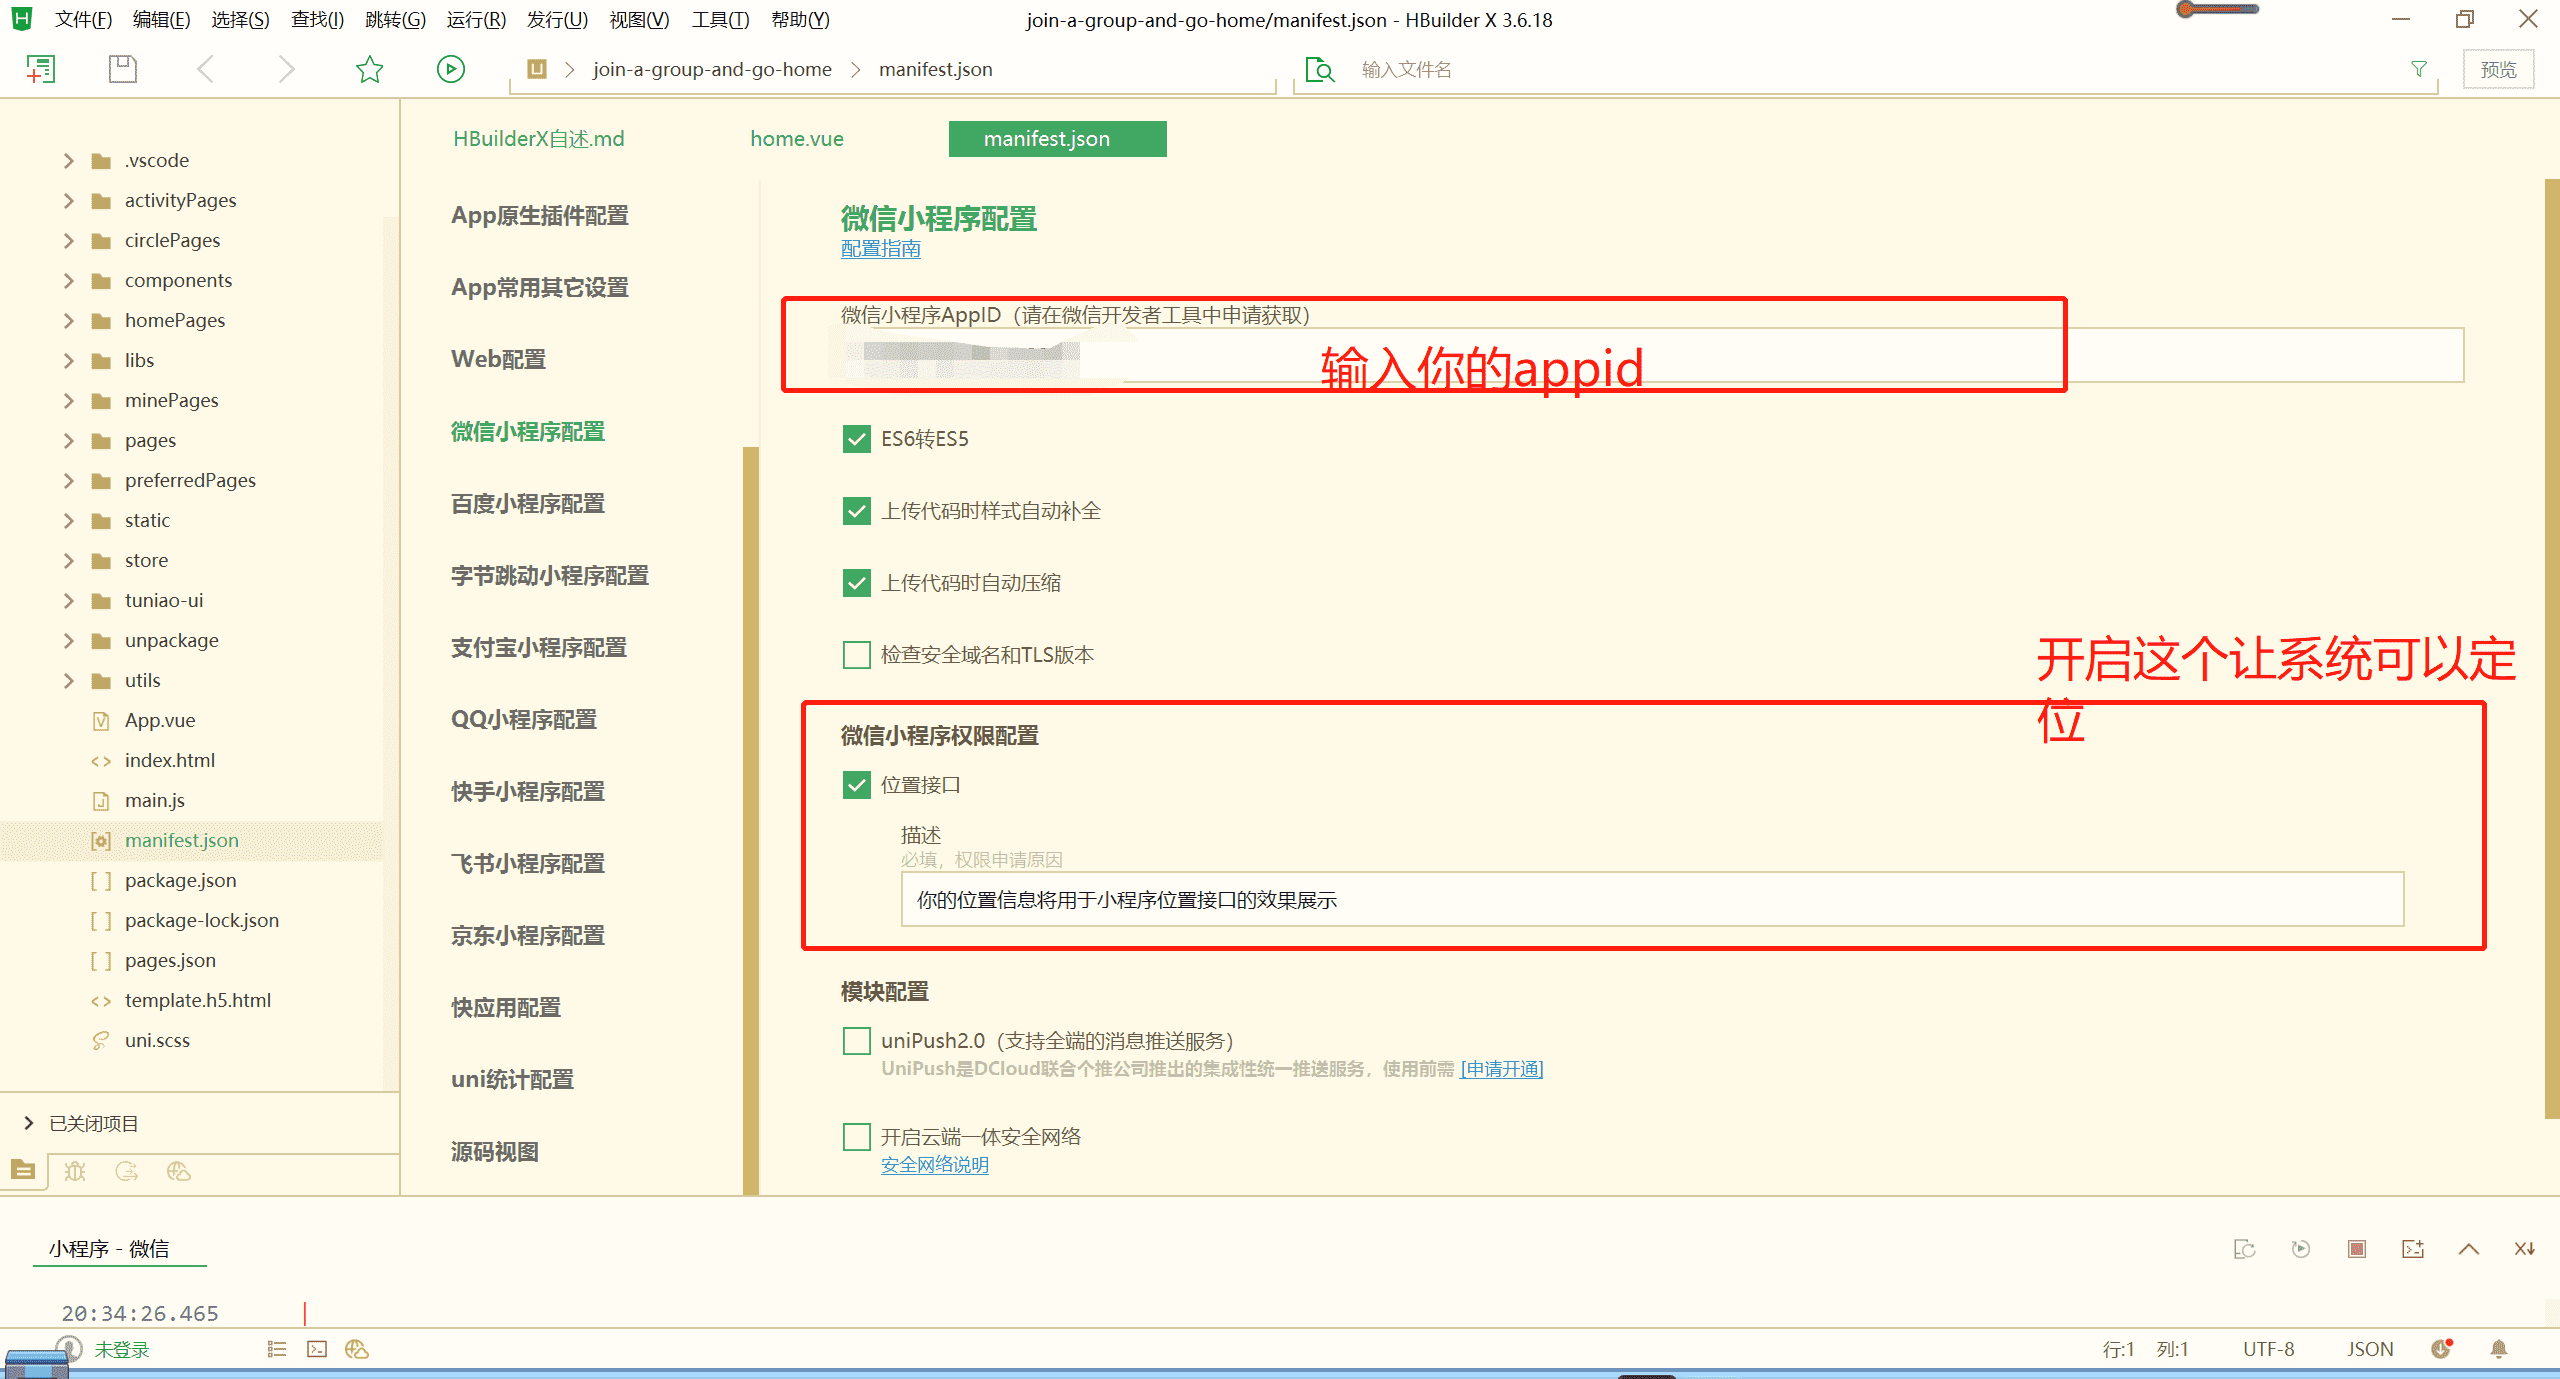
Task: Uncheck ES6转ES5 checkbox
Action: pyautogui.click(x=857, y=439)
